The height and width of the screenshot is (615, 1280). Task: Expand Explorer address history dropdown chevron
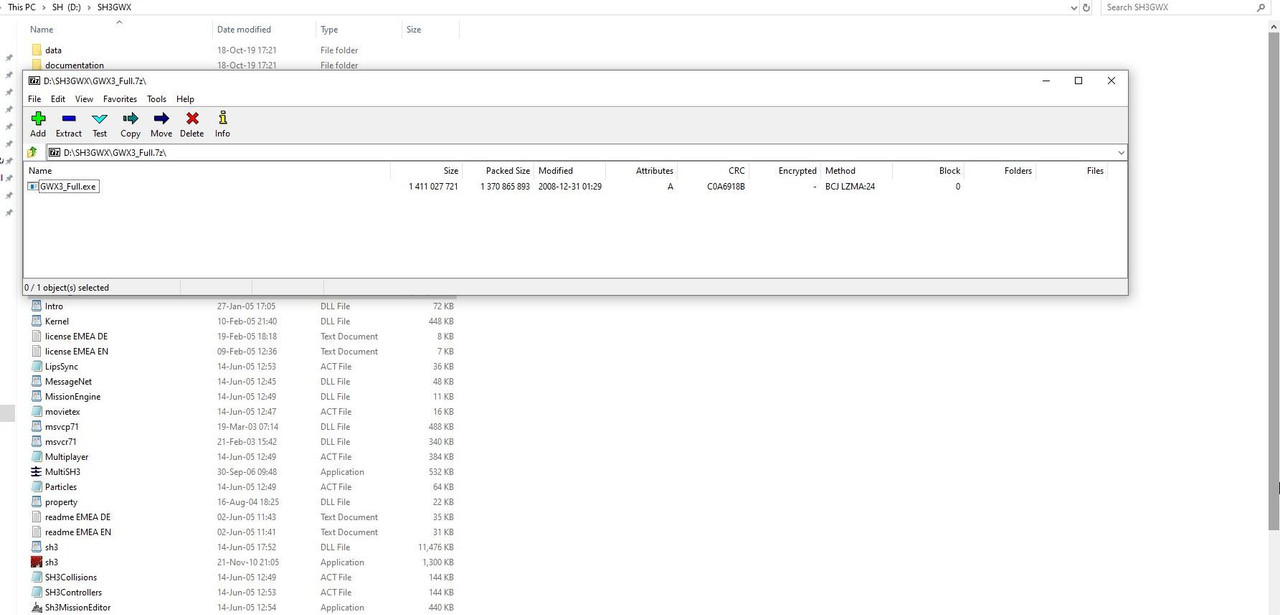point(1073,7)
